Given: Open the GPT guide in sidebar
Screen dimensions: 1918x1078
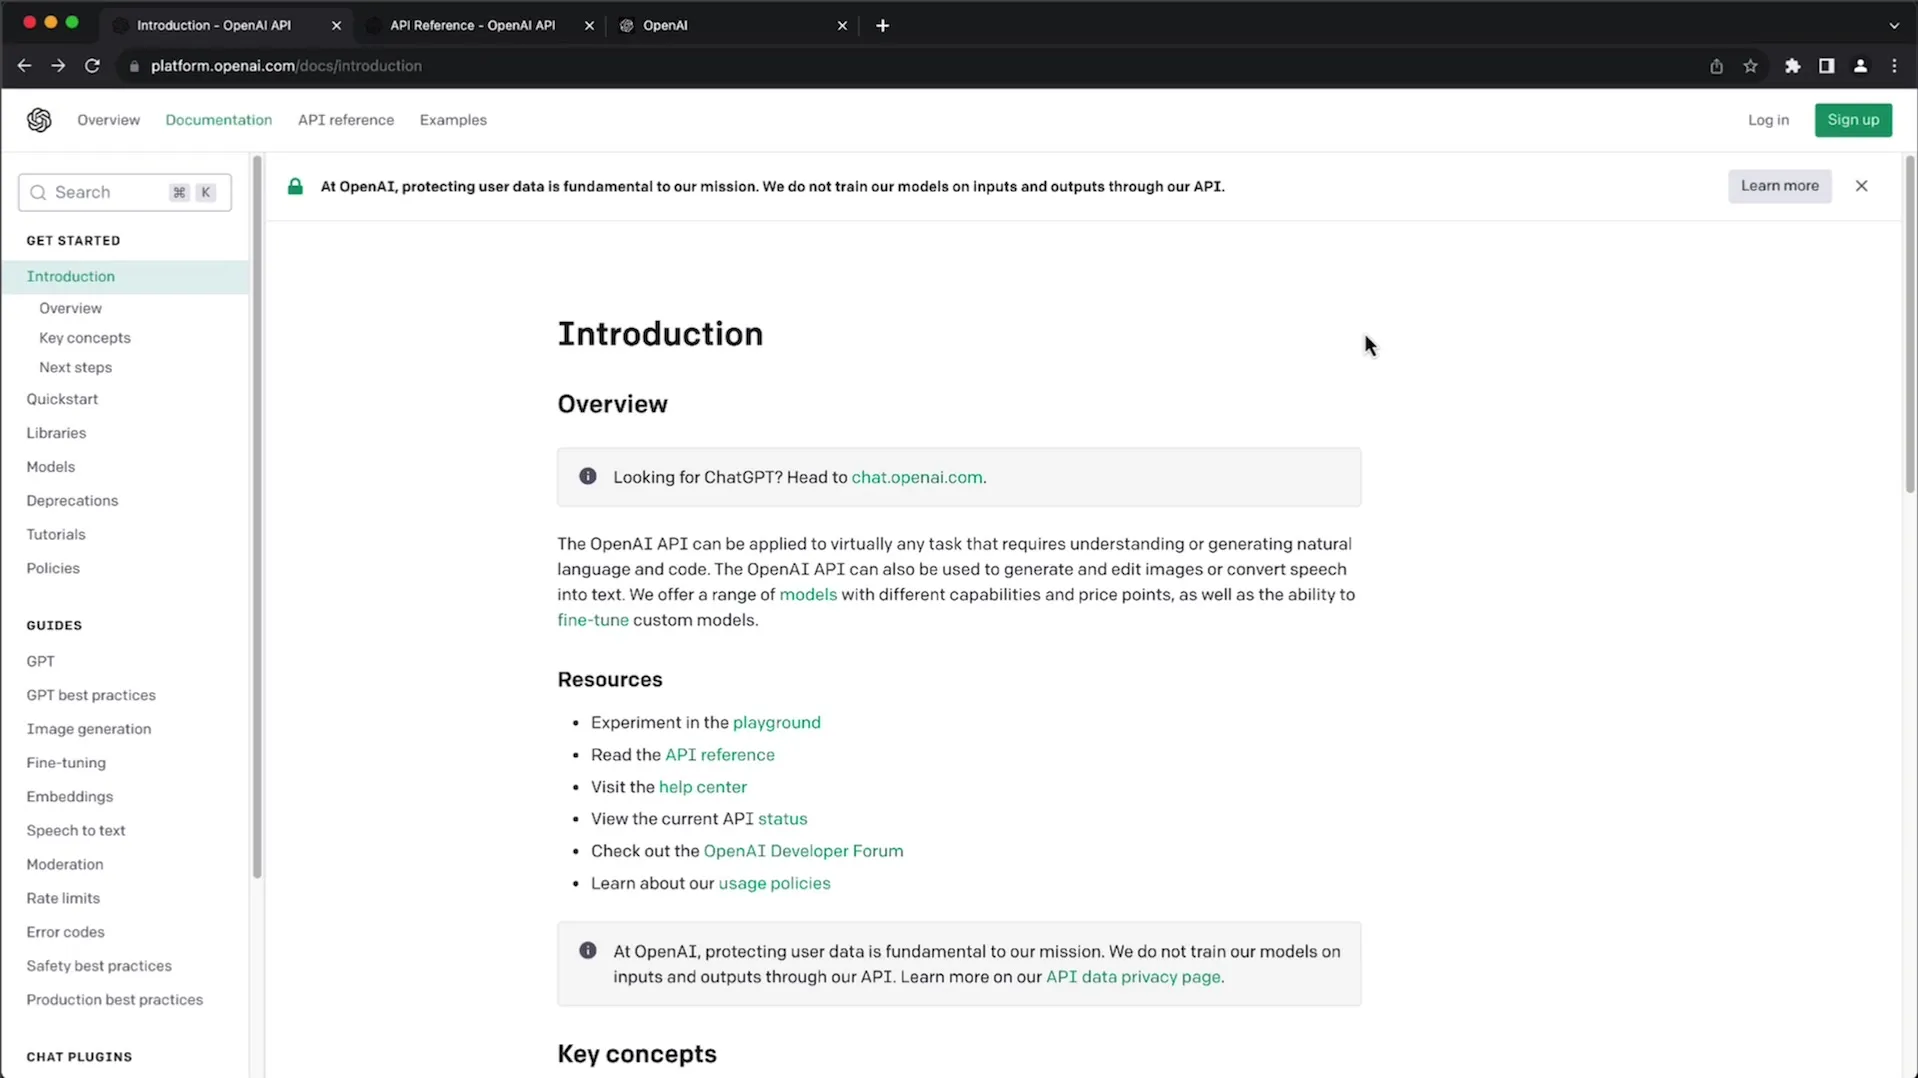Looking at the screenshot, I should pos(40,661).
